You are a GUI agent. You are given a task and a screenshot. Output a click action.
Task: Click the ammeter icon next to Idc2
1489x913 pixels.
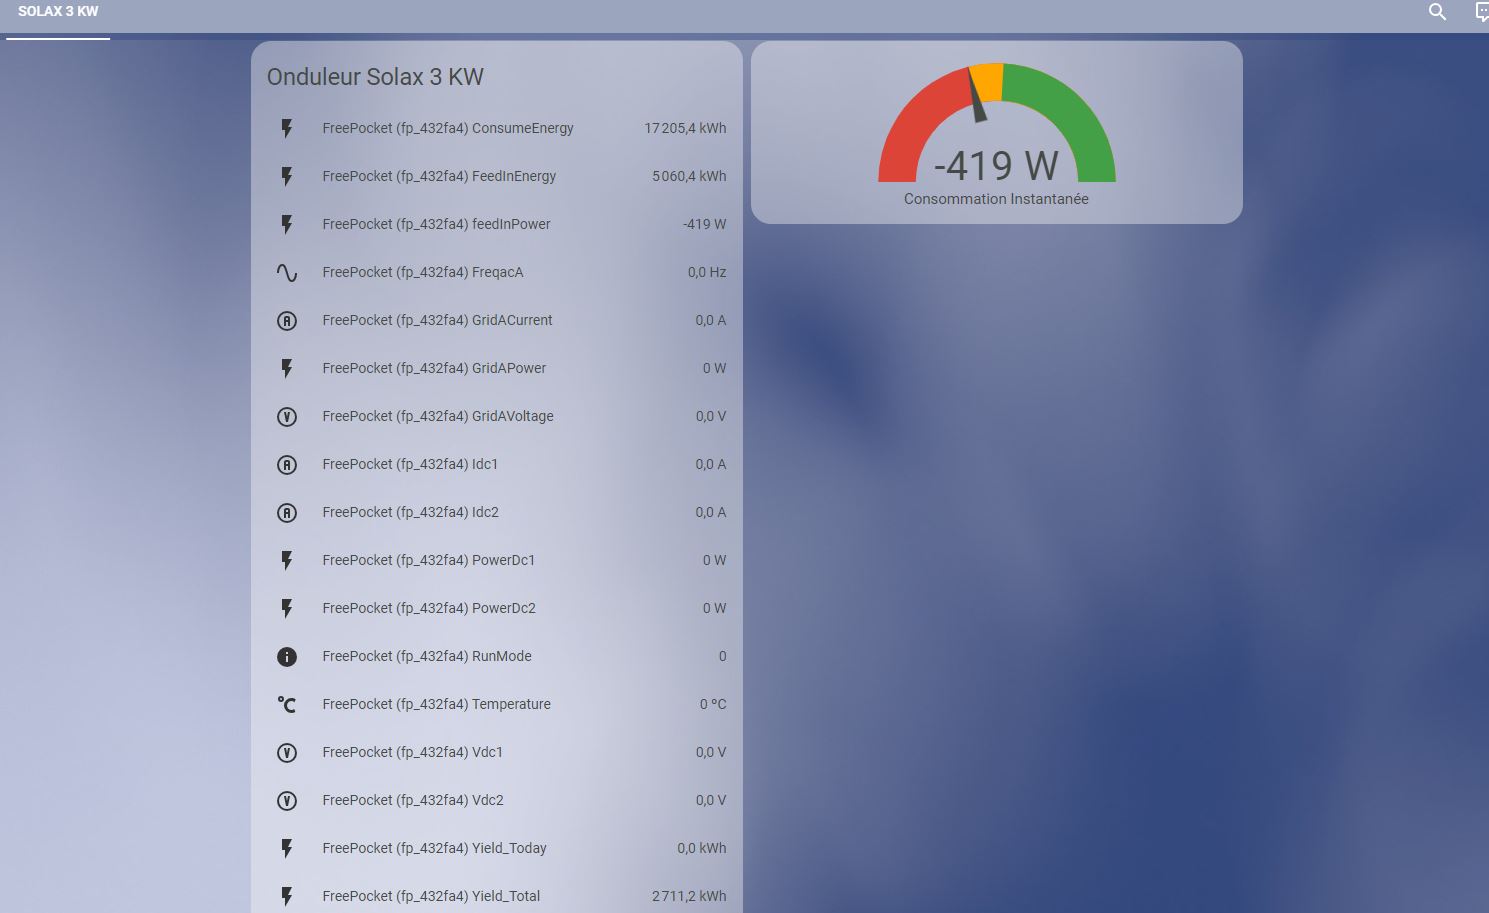(x=287, y=512)
